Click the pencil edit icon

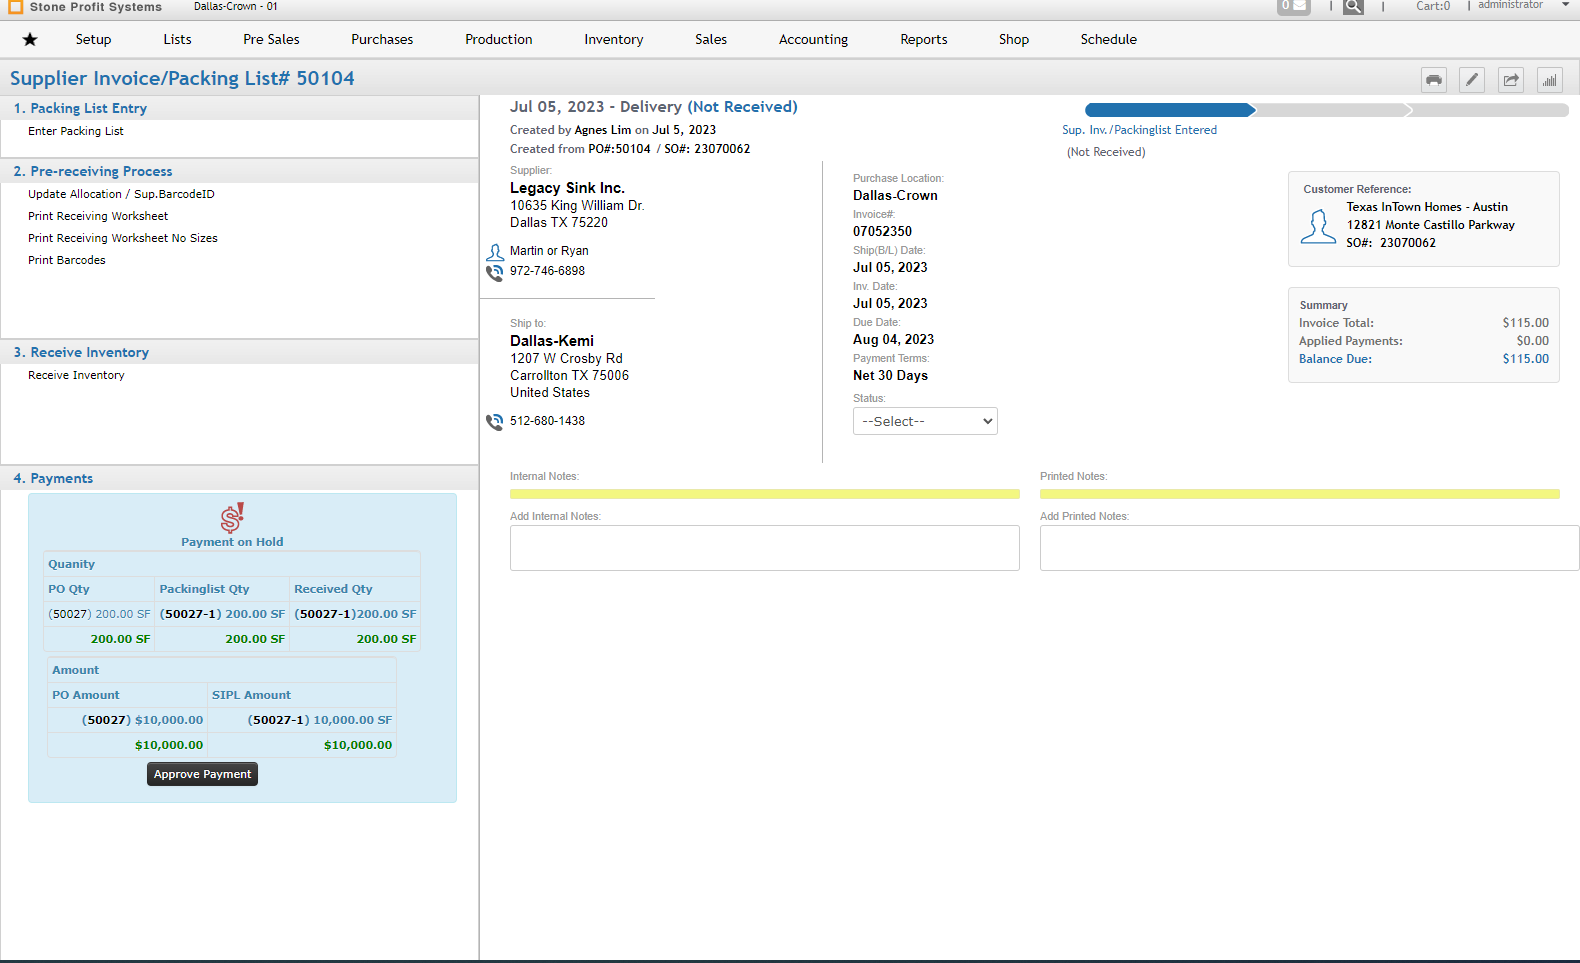(x=1472, y=80)
